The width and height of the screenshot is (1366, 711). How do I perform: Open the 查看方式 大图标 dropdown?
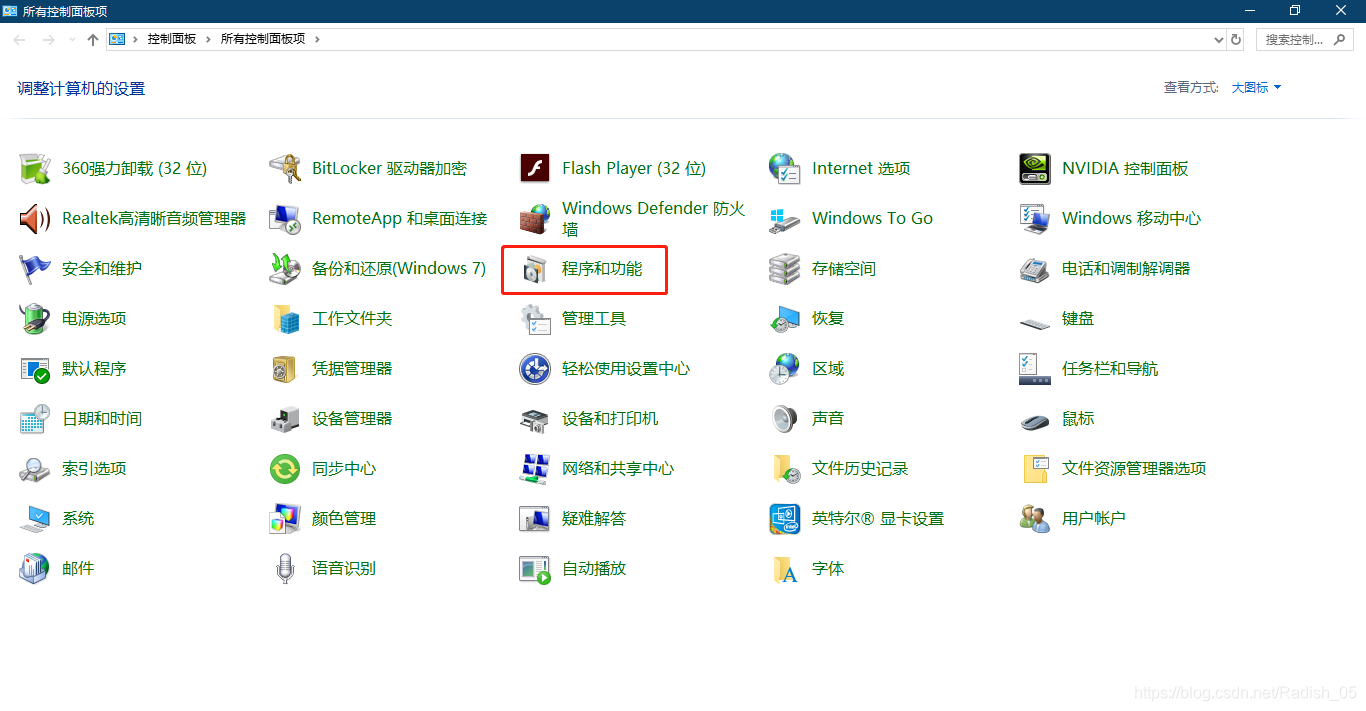point(1256,88)
